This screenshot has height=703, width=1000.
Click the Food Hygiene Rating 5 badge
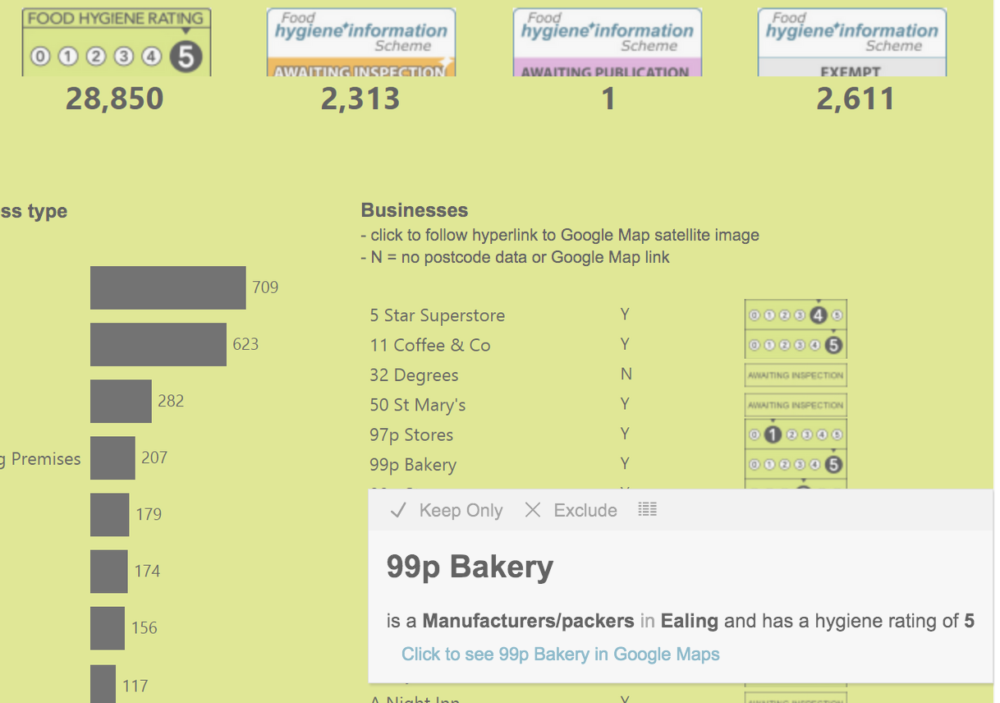[x=117, y=42]
